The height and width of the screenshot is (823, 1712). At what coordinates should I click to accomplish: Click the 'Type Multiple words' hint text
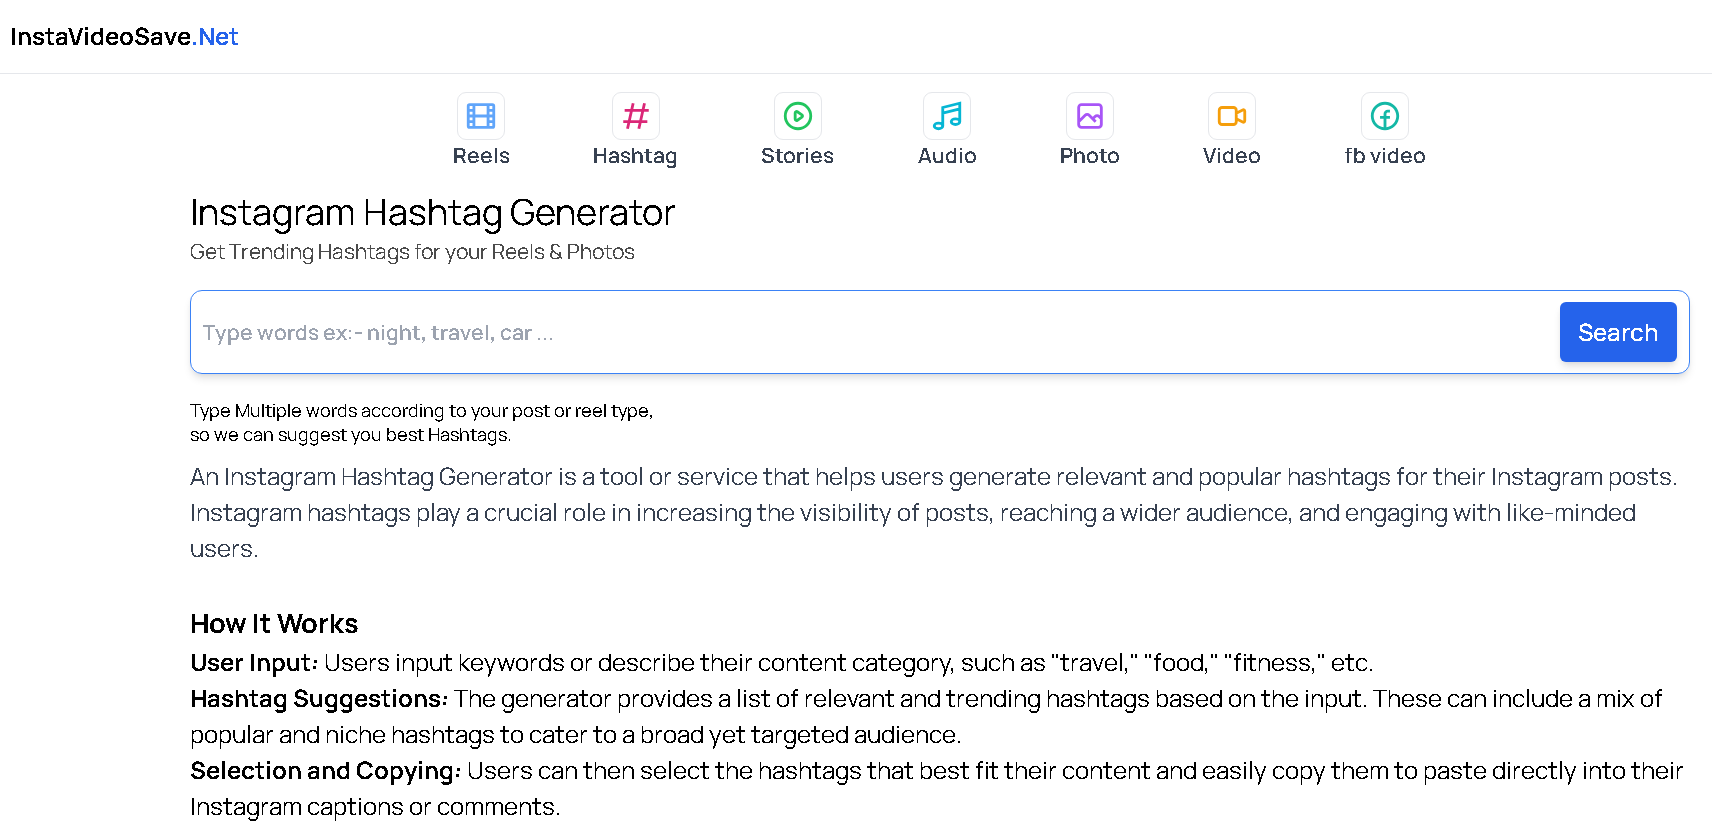pyautogui.click(x=421, y=423)
